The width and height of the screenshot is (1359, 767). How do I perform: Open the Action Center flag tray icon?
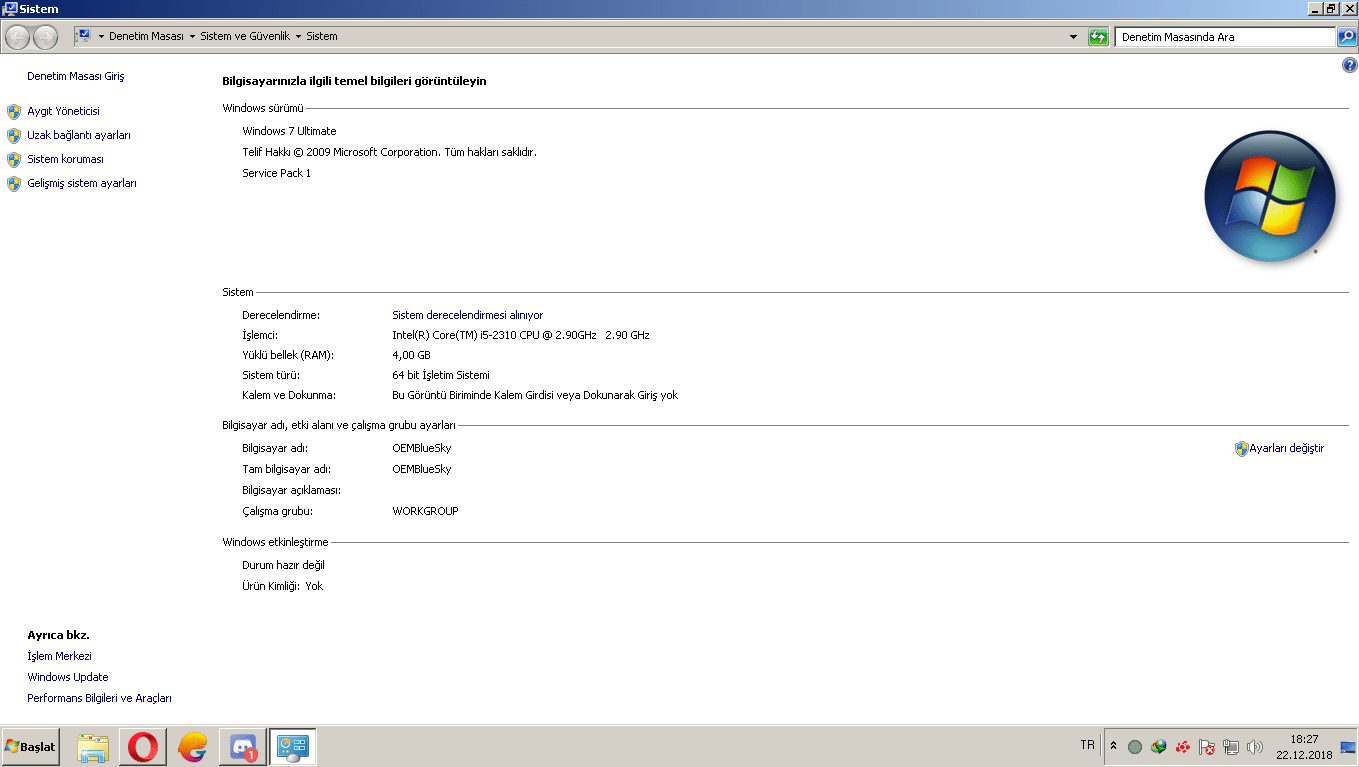pos(1207,747)
